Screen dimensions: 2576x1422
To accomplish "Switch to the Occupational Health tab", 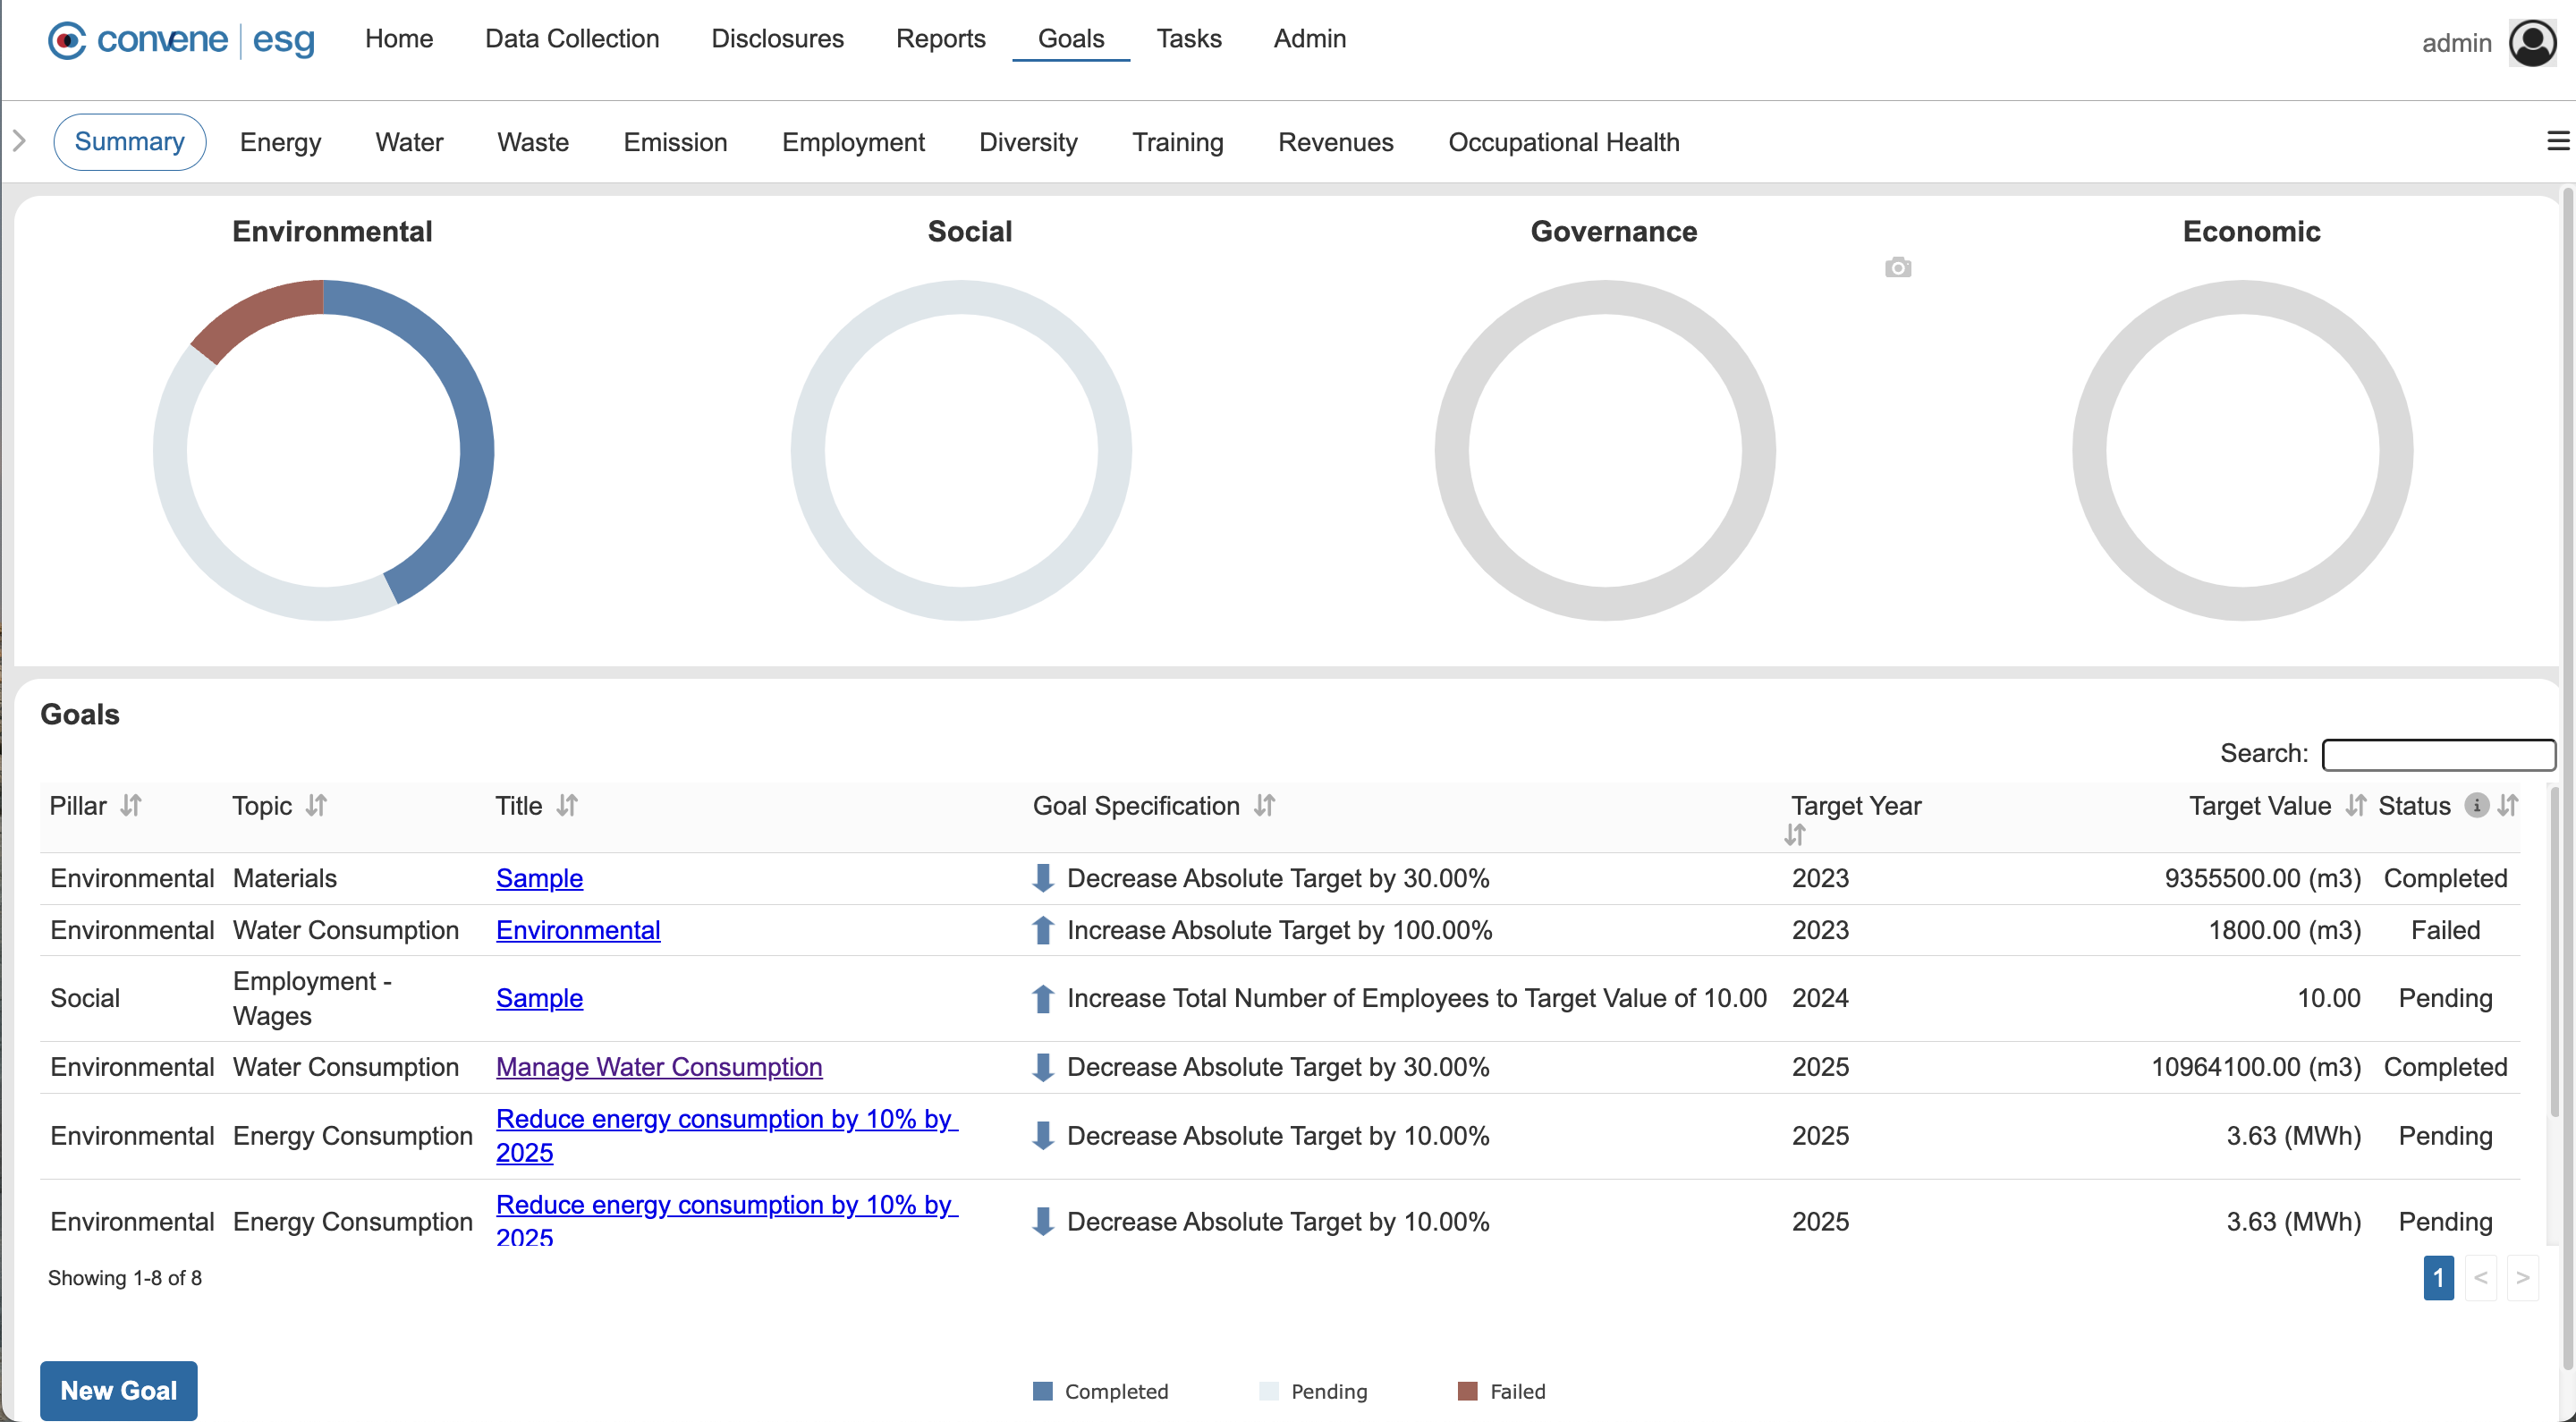I will [x=1563, y=142].
